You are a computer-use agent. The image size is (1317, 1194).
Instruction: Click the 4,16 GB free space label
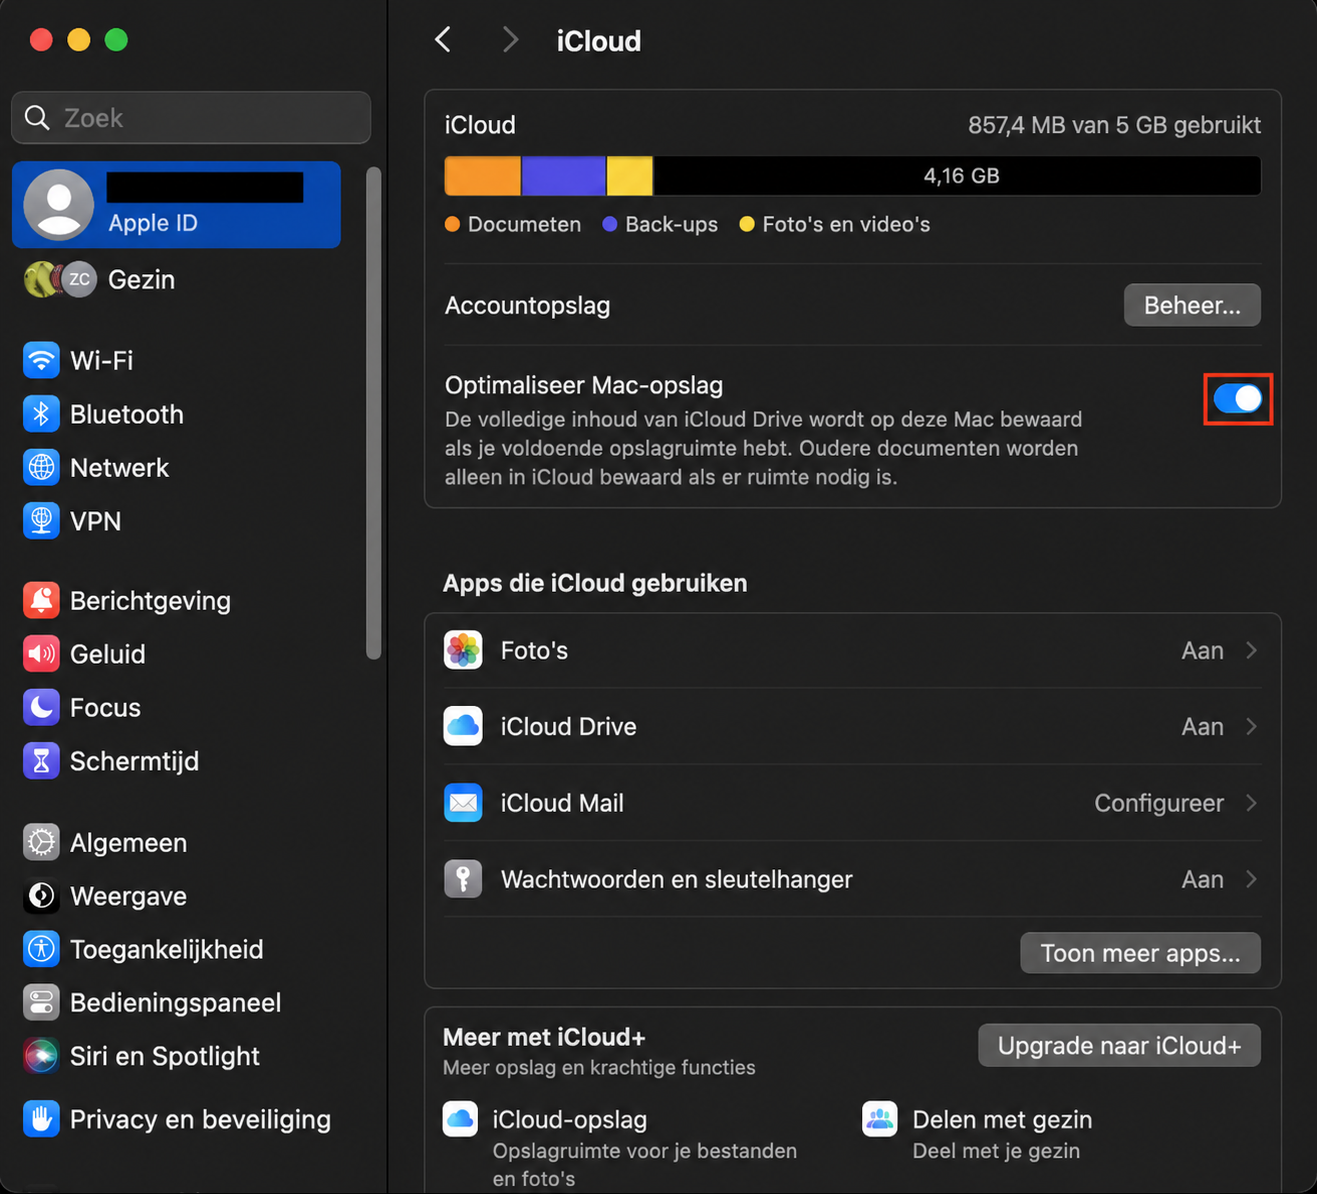(961, 176)
